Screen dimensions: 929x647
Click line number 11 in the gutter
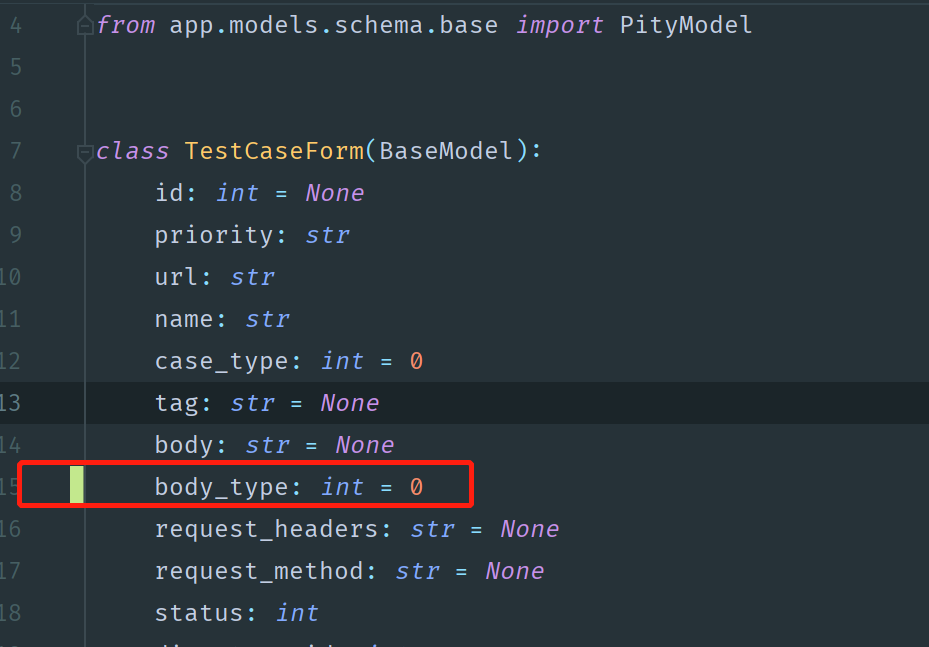11,319
